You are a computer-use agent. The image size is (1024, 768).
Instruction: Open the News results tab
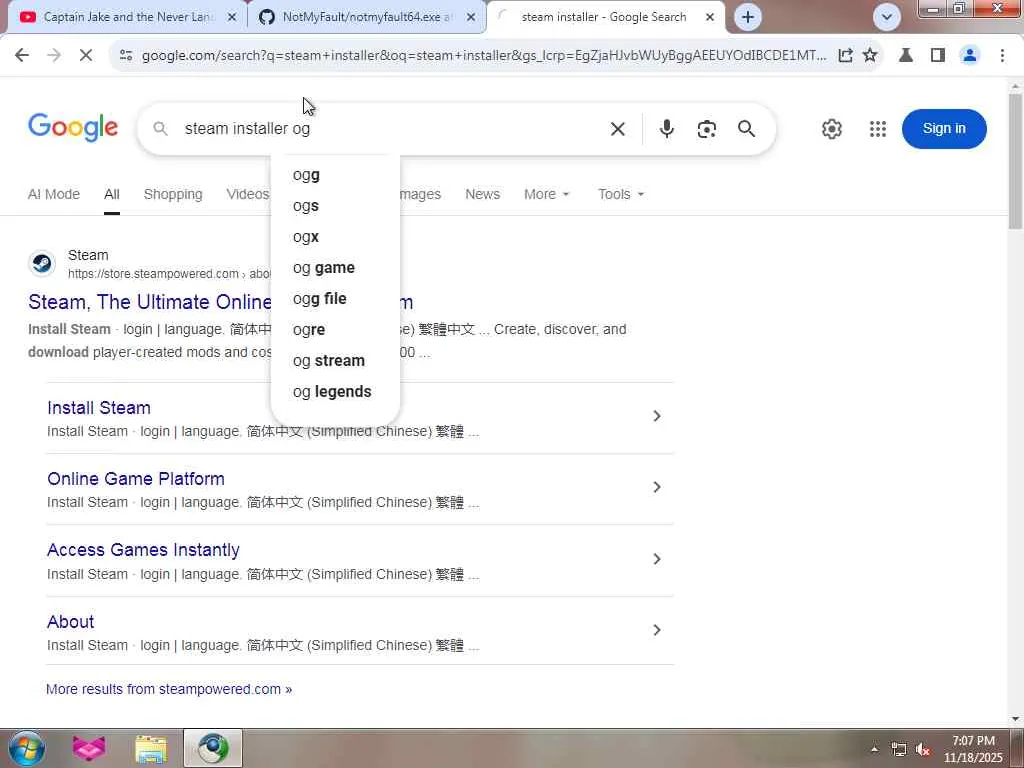(482, 194)
